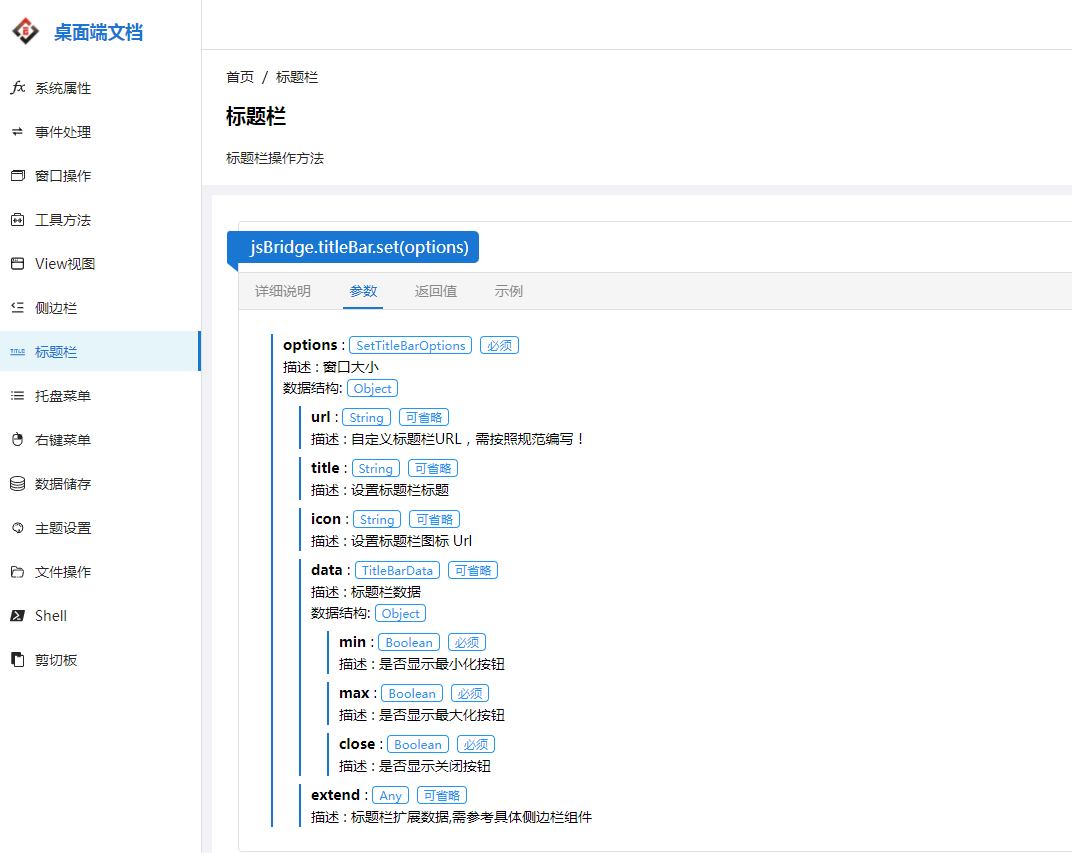Click the collapse-menu icon beside 侧边栏

coord(18,308)
